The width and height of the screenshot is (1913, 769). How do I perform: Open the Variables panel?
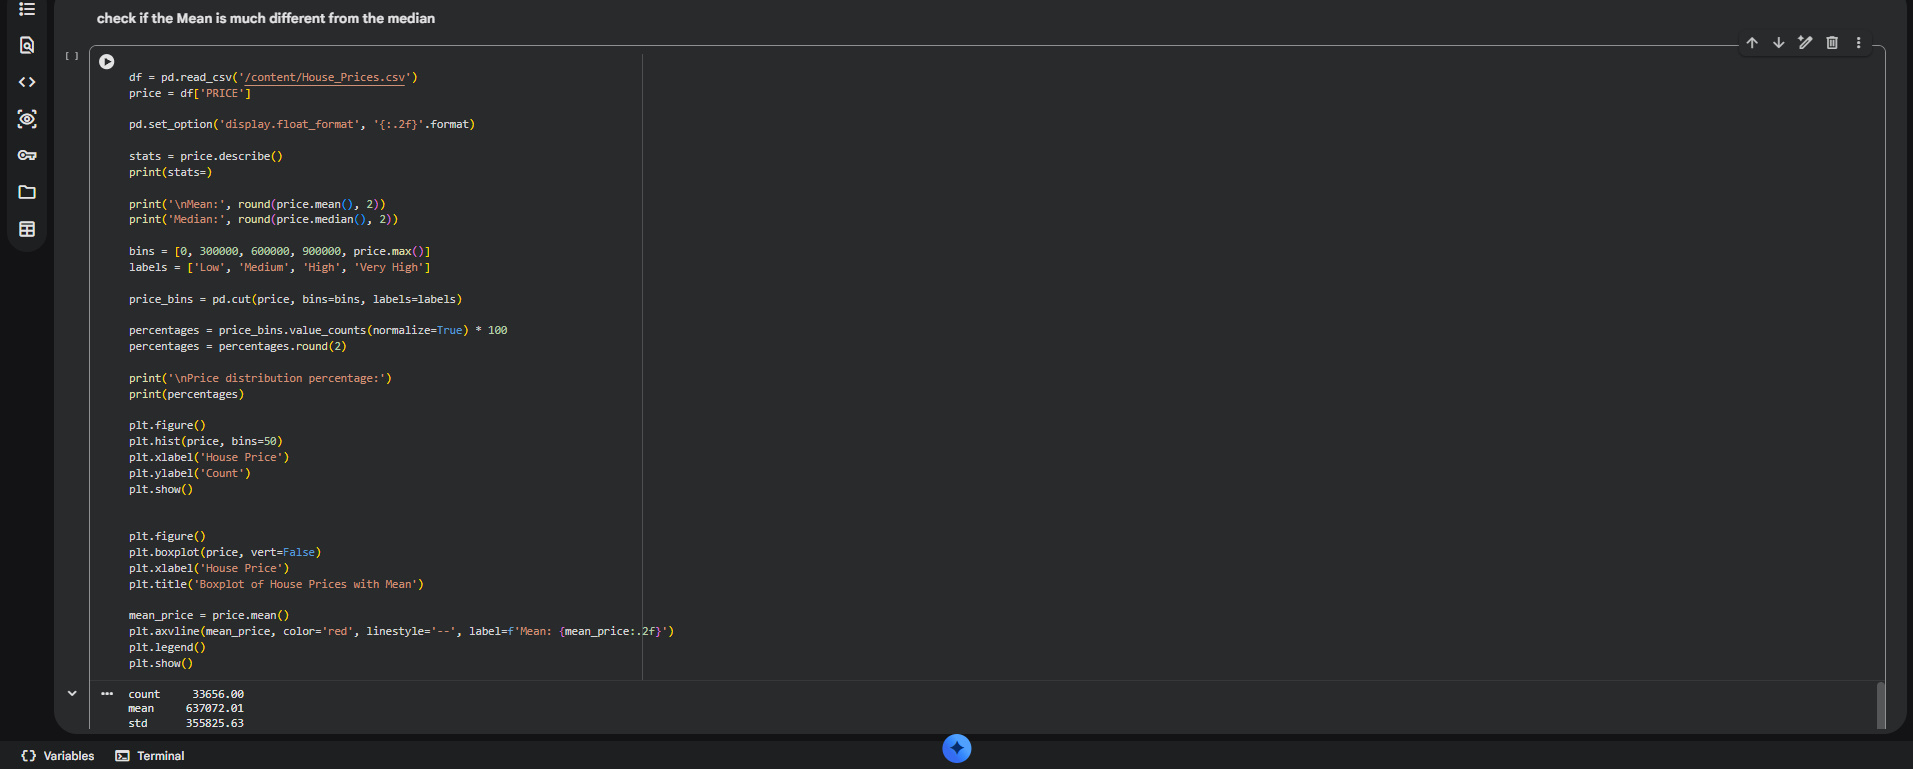coord(58,756)
